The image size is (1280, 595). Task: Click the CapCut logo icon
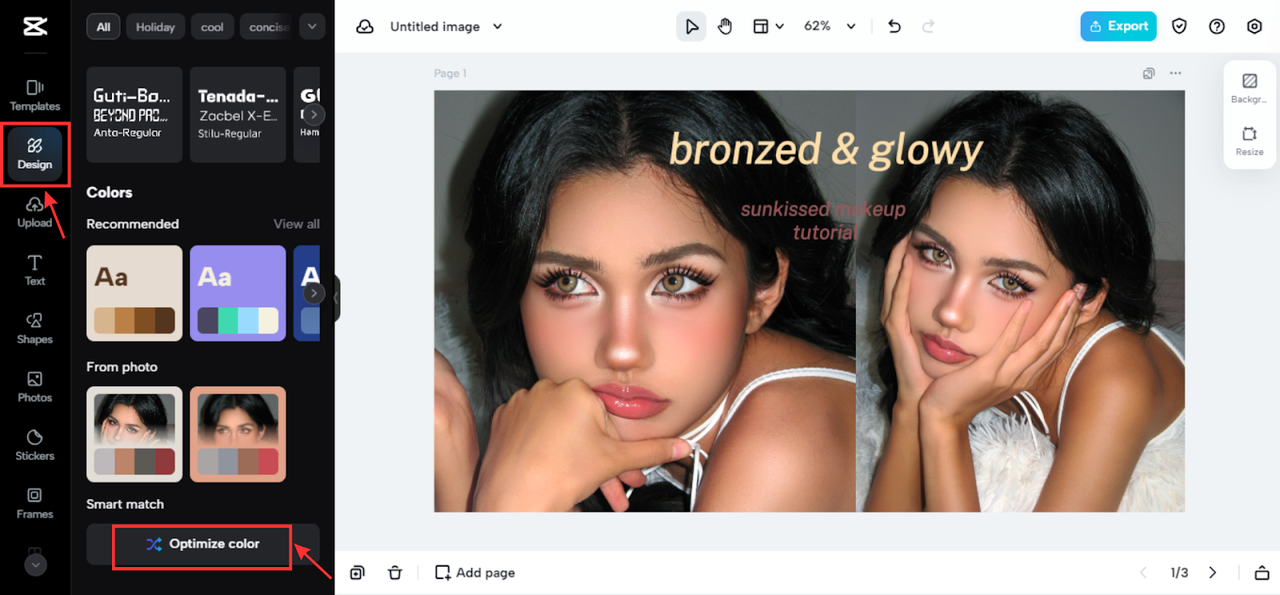point(35,27)
